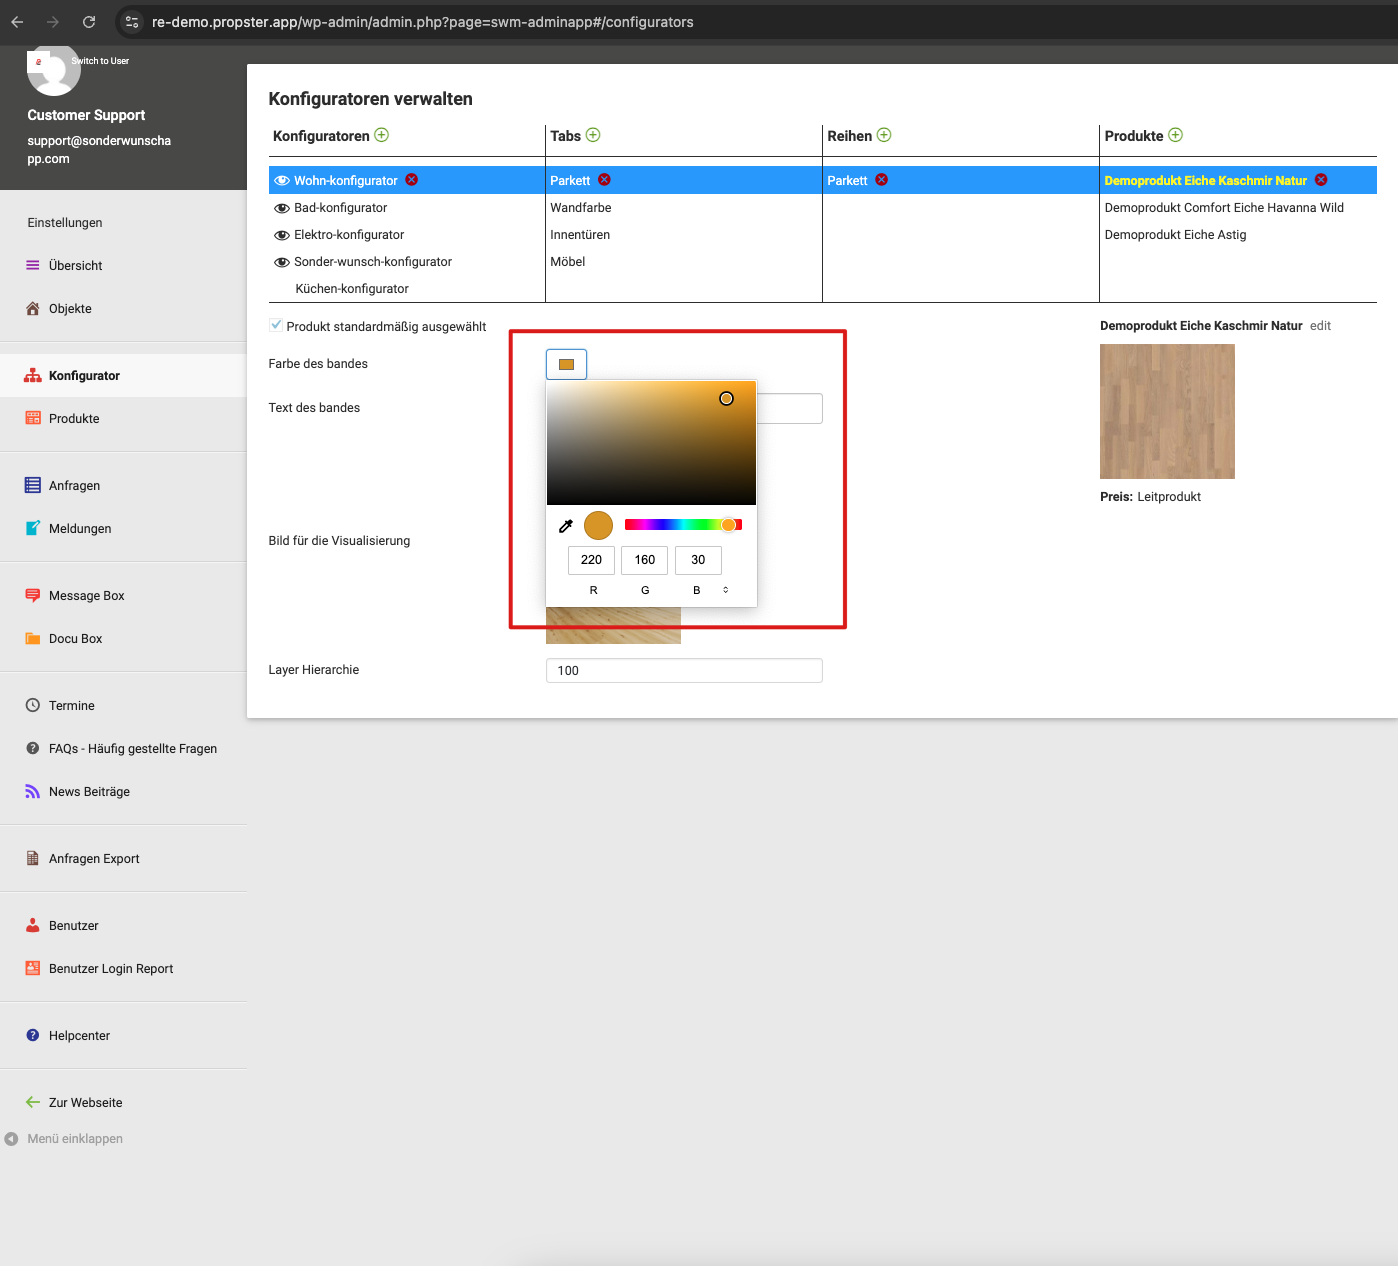Reload the page in the browser

click(x=89, y=22)
